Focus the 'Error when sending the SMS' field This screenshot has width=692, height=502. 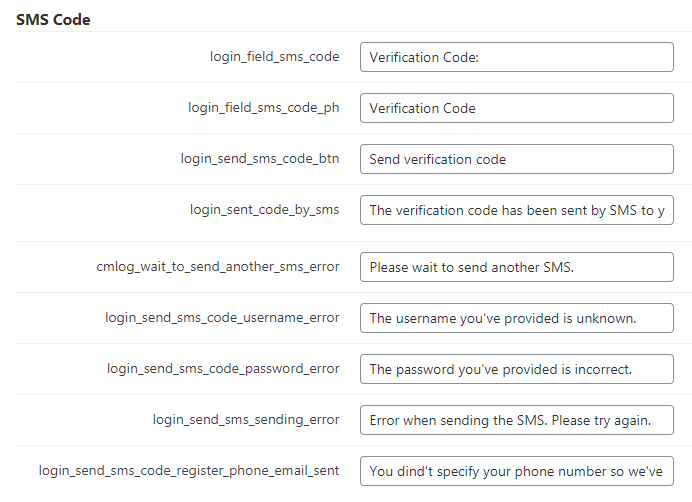pyautogui.click(x=516, y=420)
